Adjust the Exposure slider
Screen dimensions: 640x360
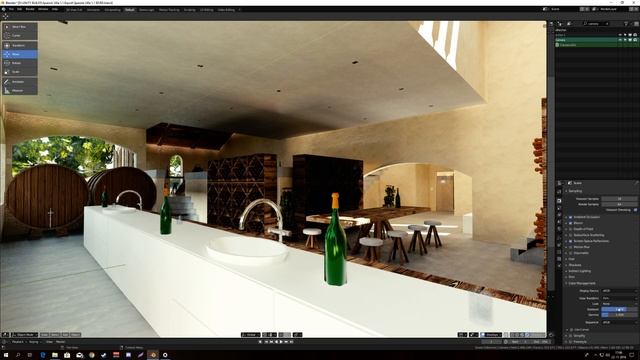[x=619, y=309]
